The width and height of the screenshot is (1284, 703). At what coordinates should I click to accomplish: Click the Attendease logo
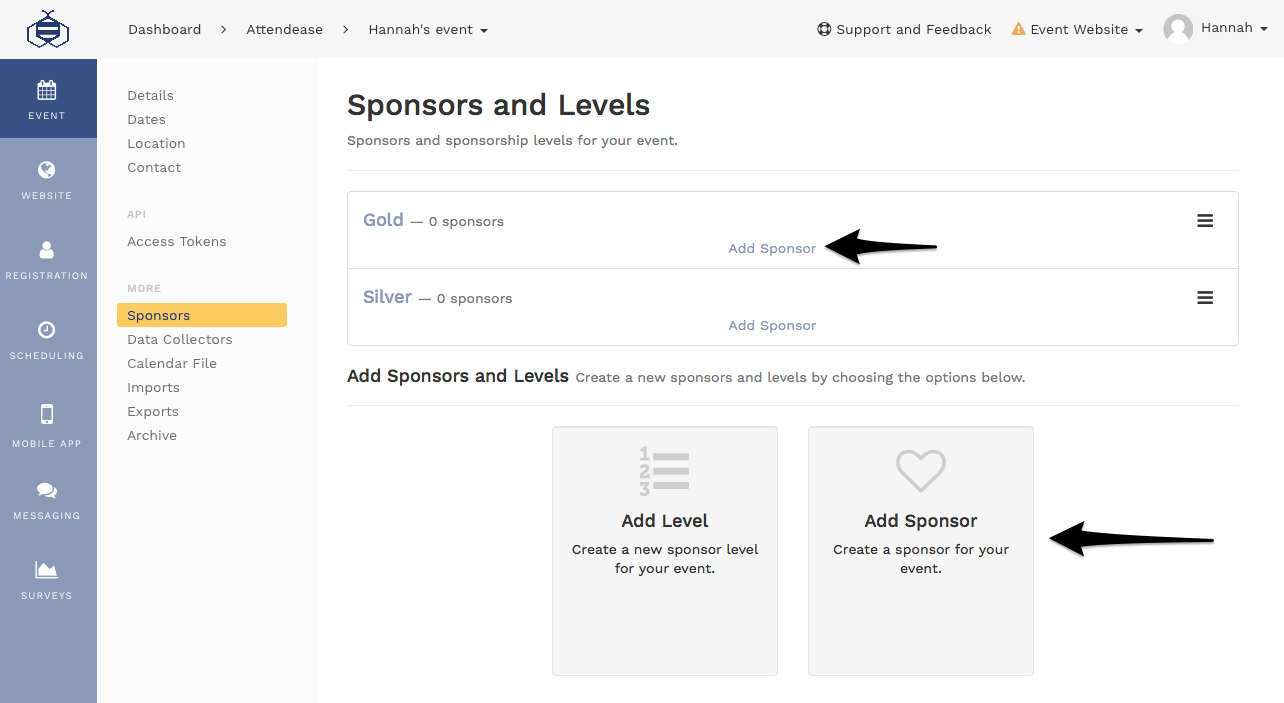48,28
